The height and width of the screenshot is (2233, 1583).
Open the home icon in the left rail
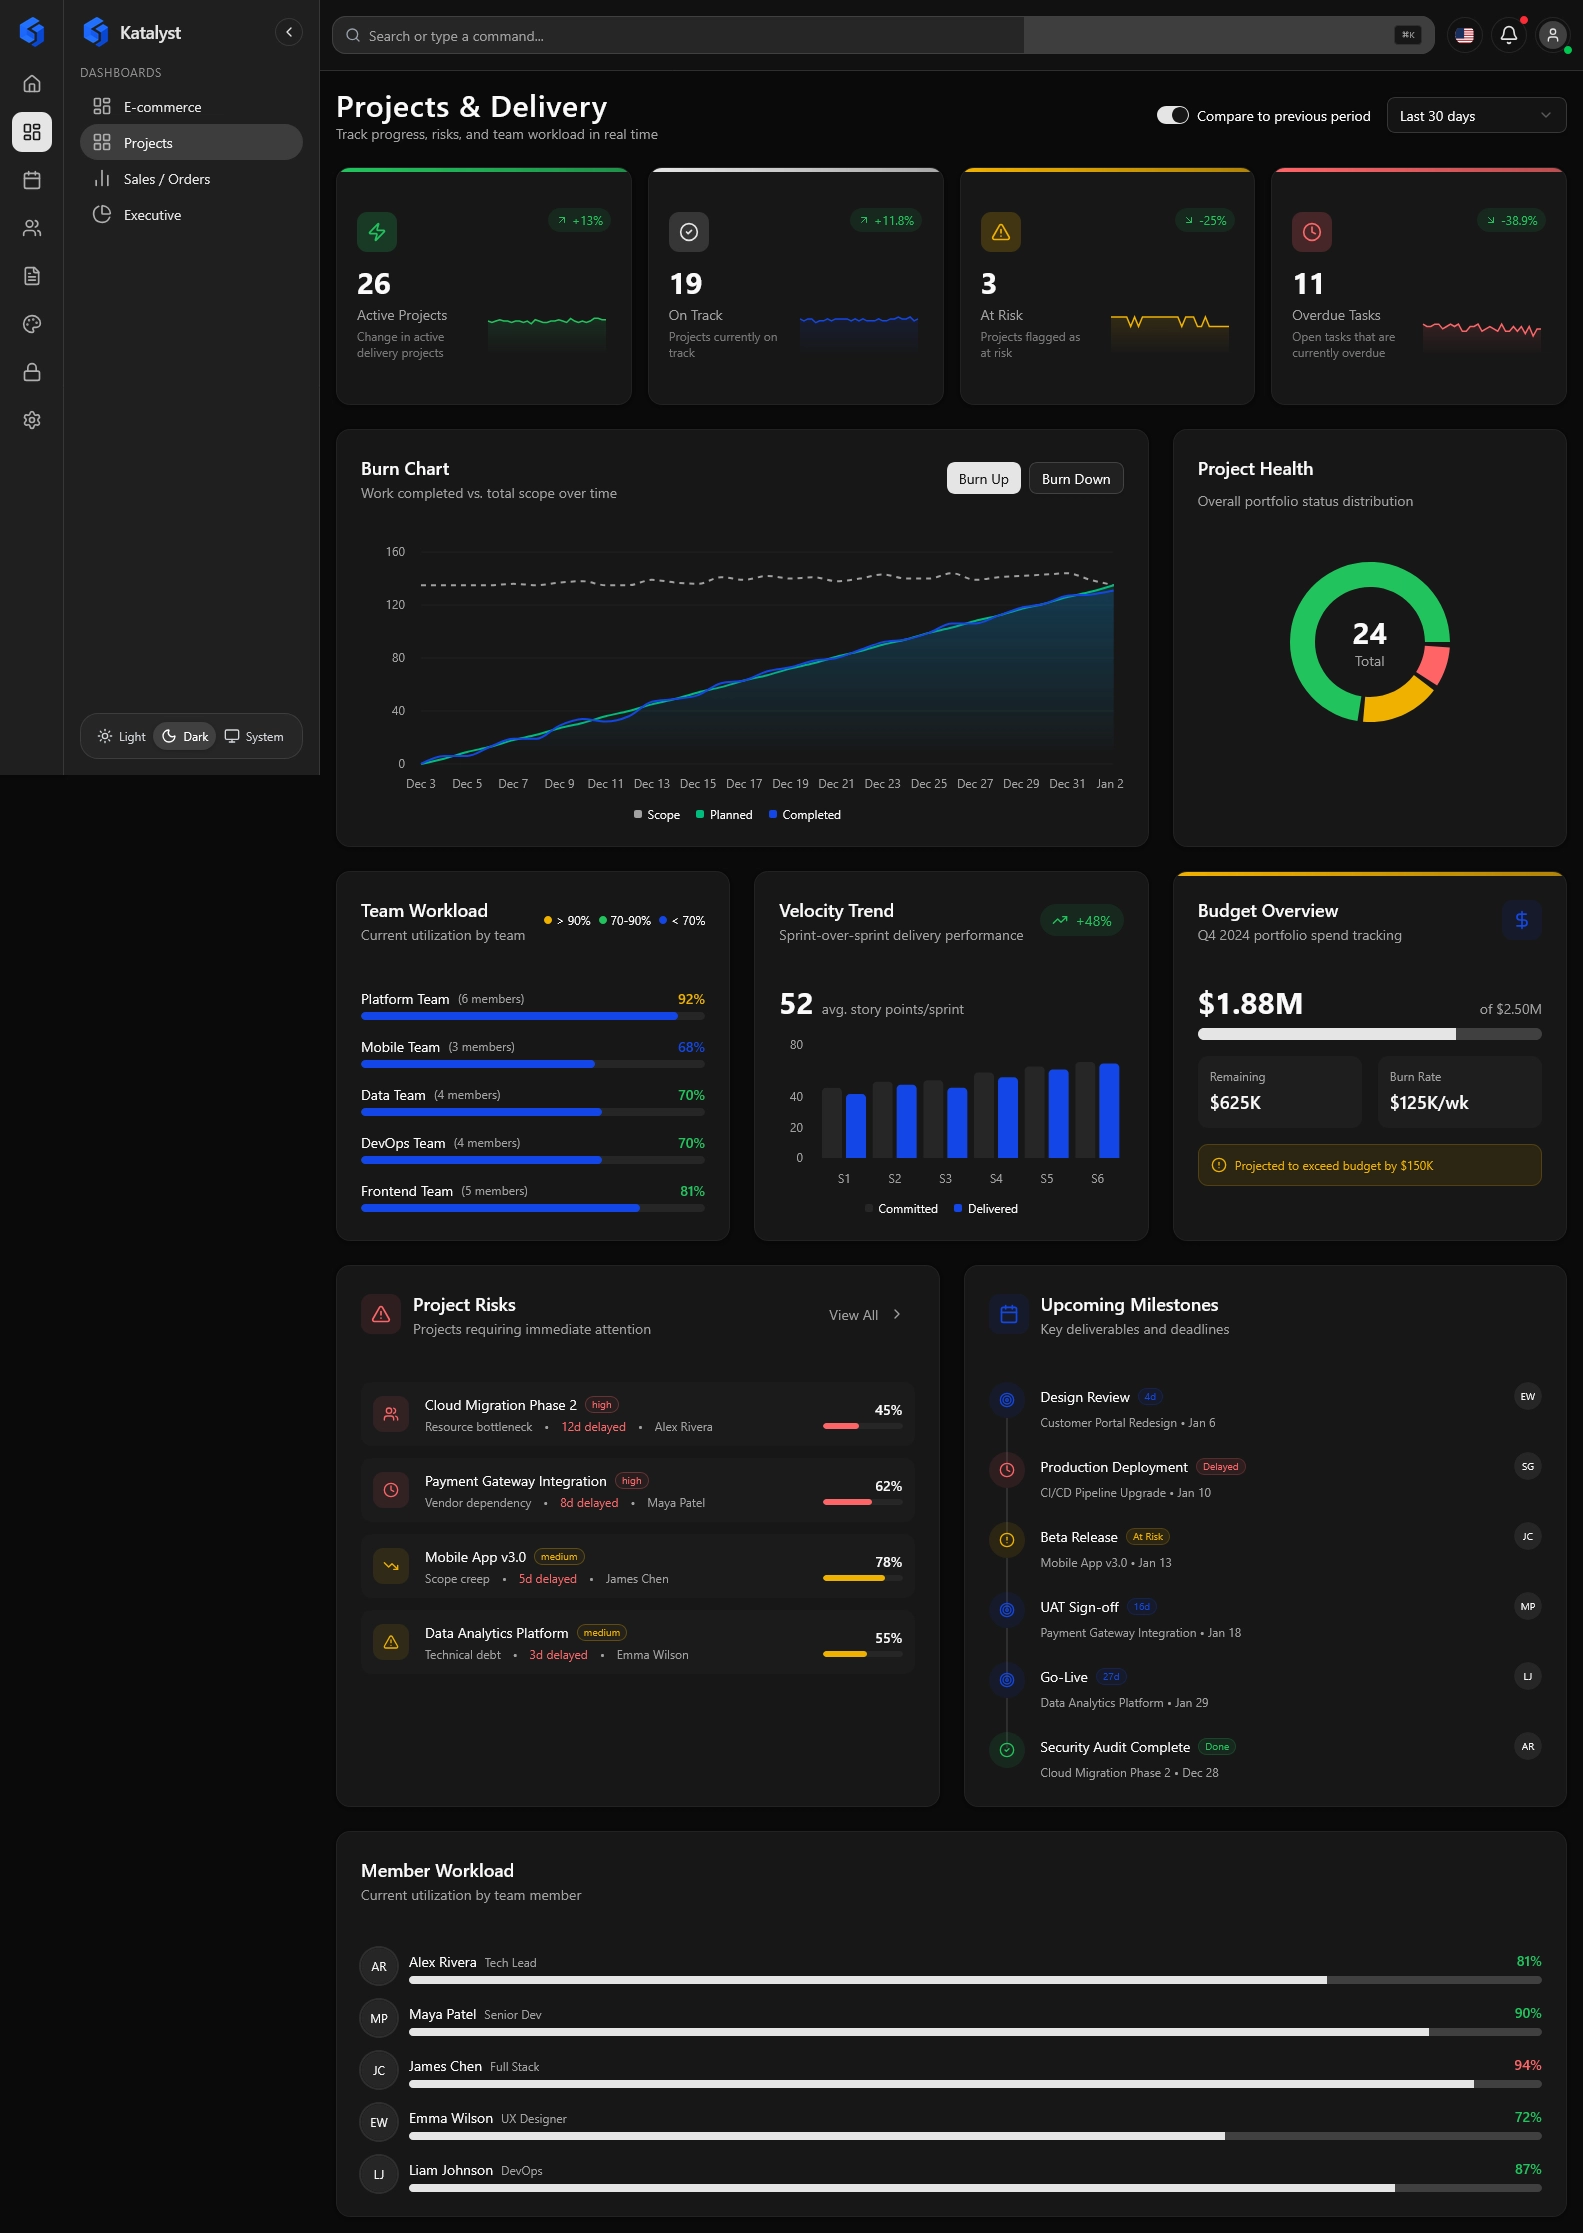pos(32,84)
